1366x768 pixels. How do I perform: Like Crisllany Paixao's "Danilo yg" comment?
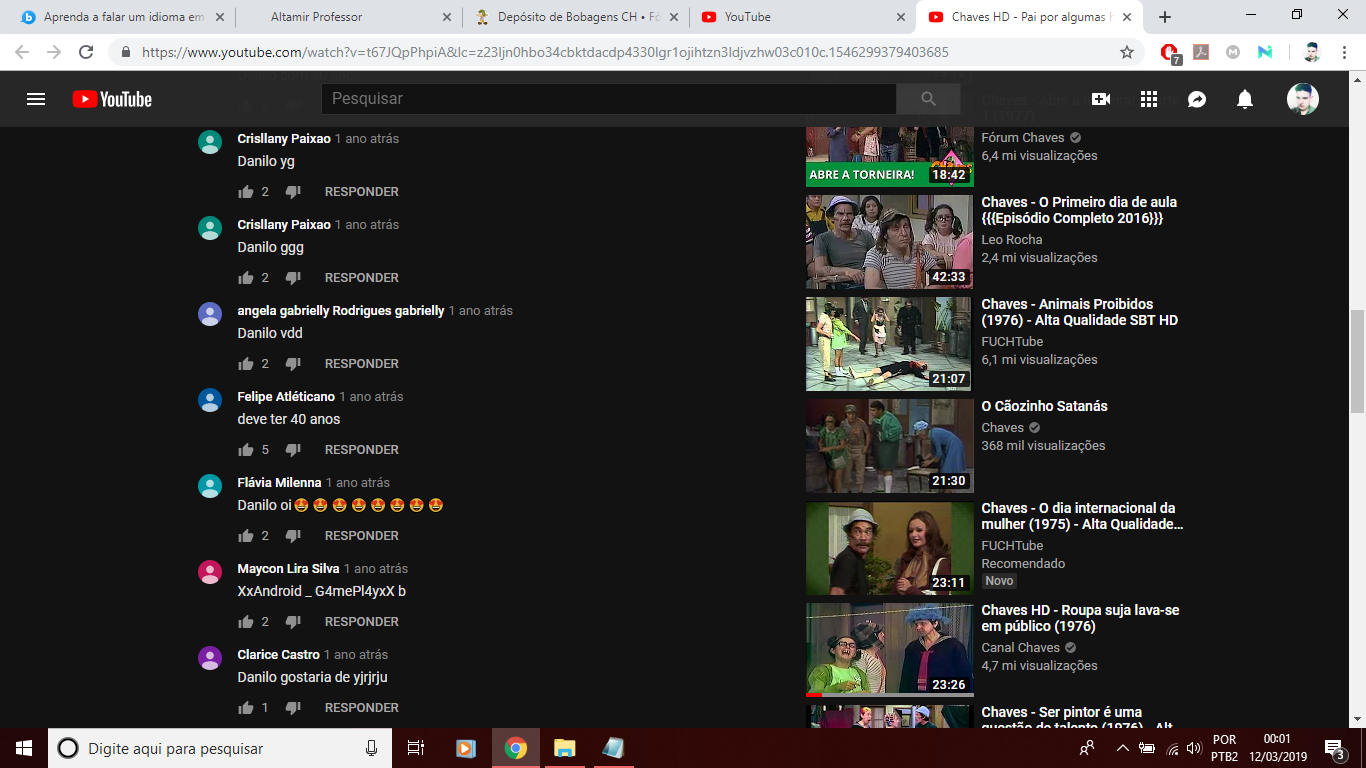(246, 192)
